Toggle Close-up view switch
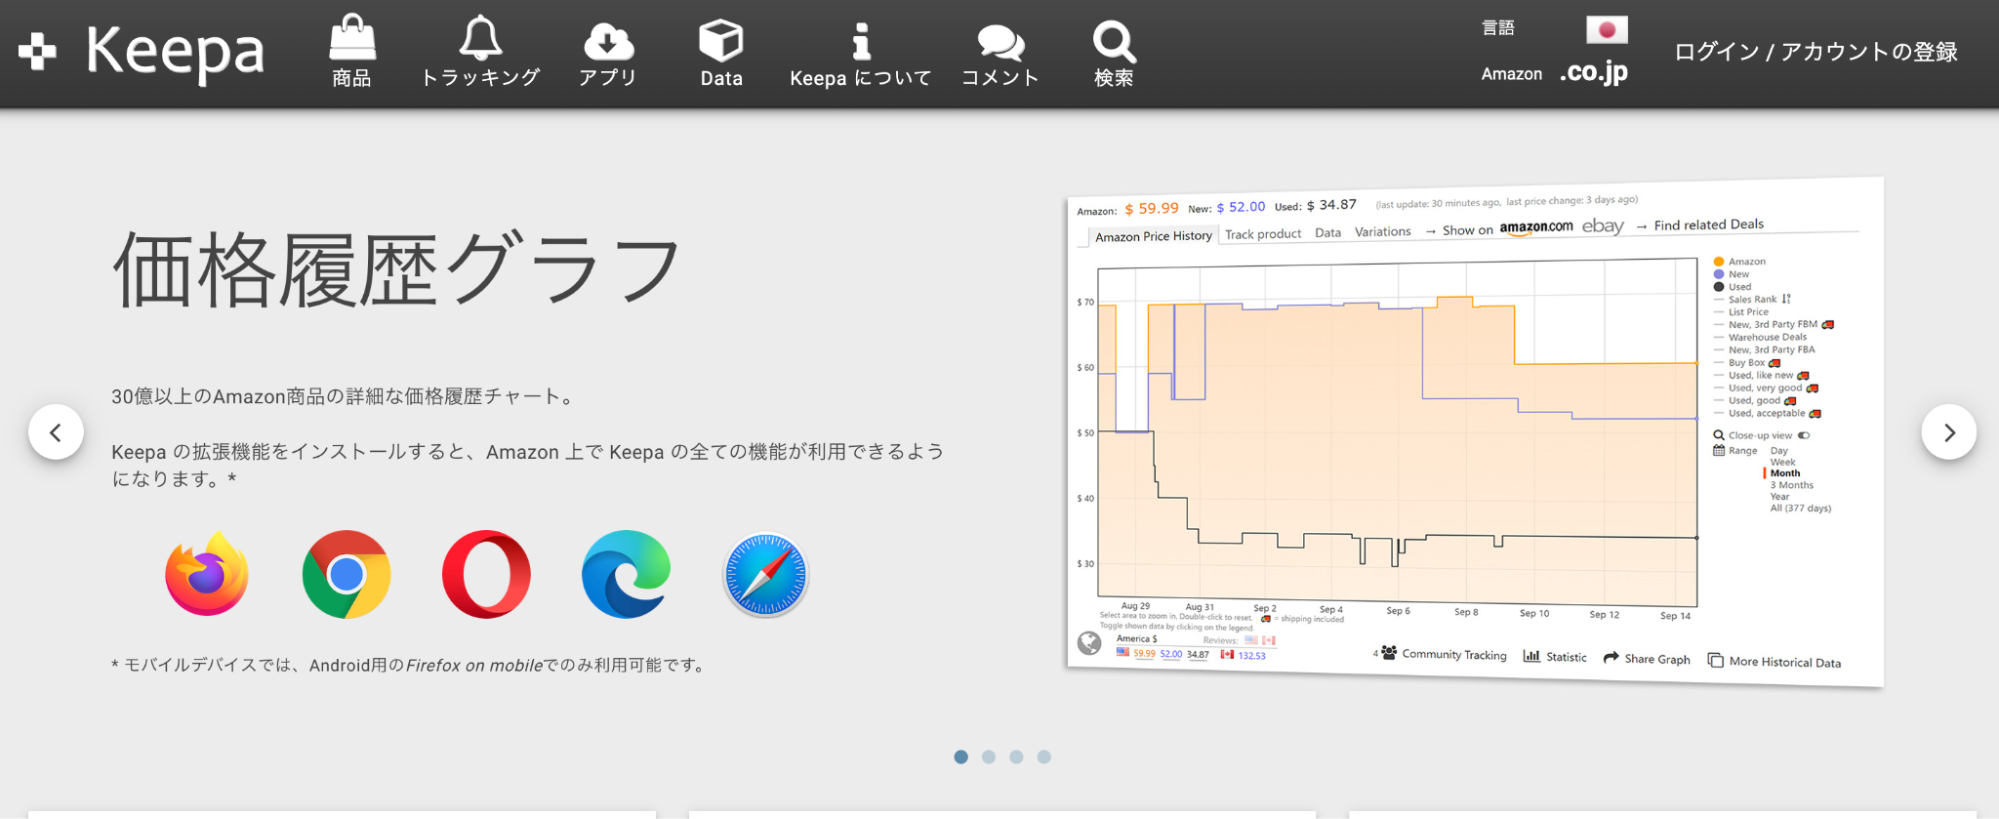 [1804, 435]
